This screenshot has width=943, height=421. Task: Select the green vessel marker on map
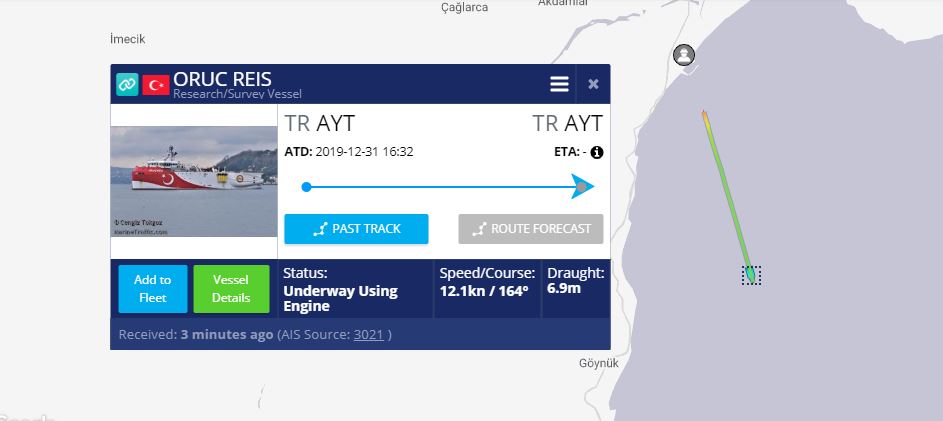750,275
